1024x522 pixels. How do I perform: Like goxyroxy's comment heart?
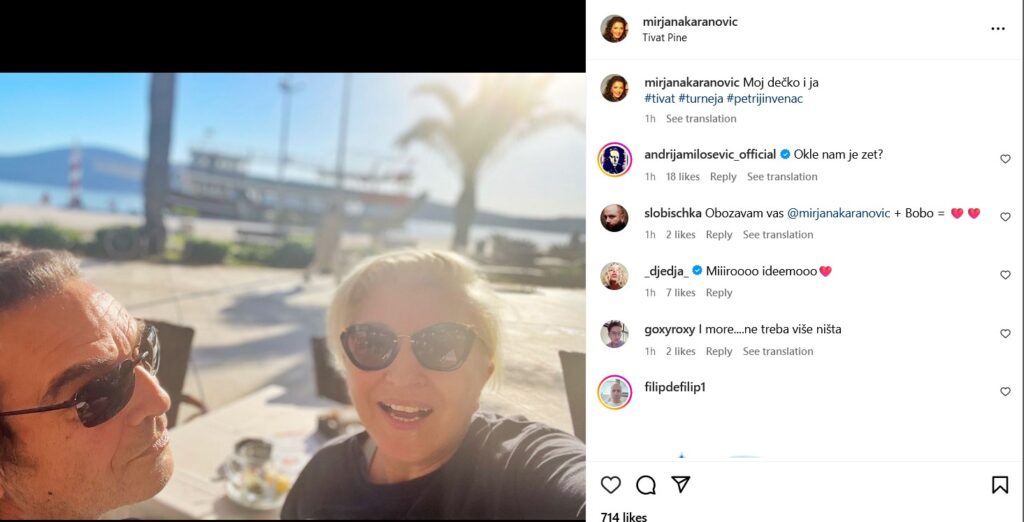pyautogui.click(x=1005, y=334)
